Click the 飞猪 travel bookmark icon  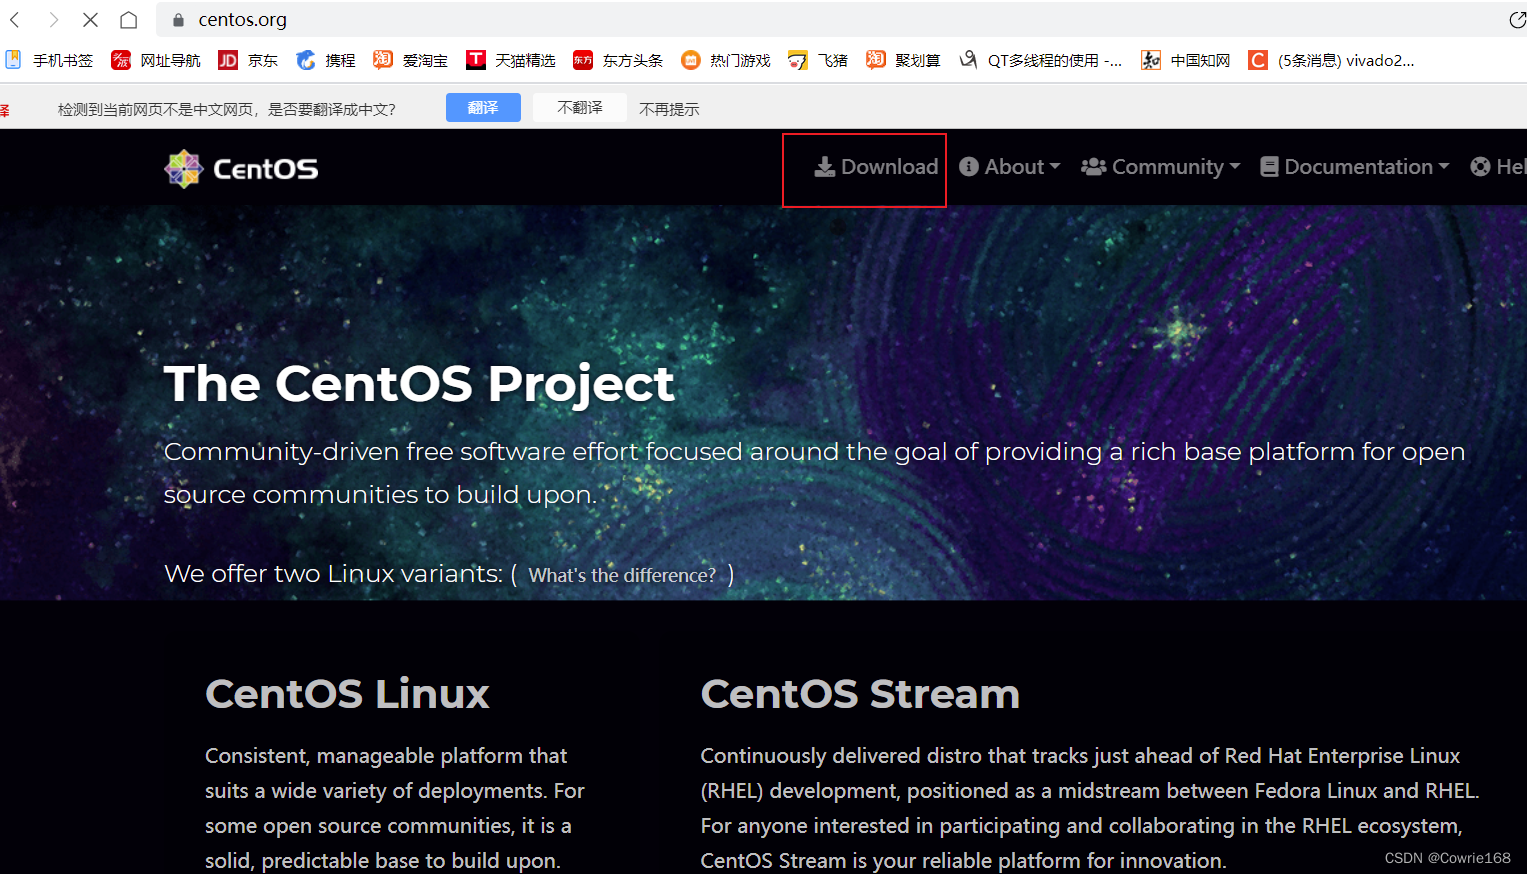[797, 60]
